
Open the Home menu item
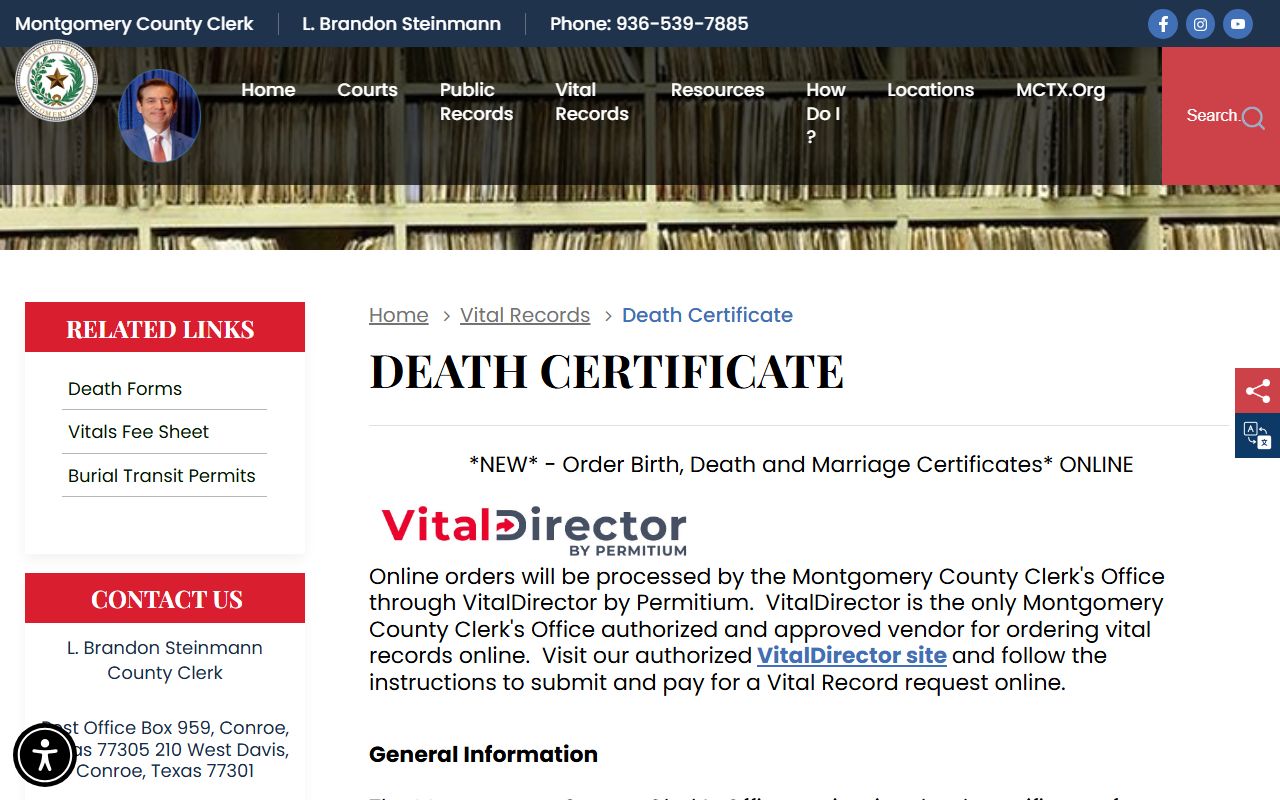tap(268, 90)
